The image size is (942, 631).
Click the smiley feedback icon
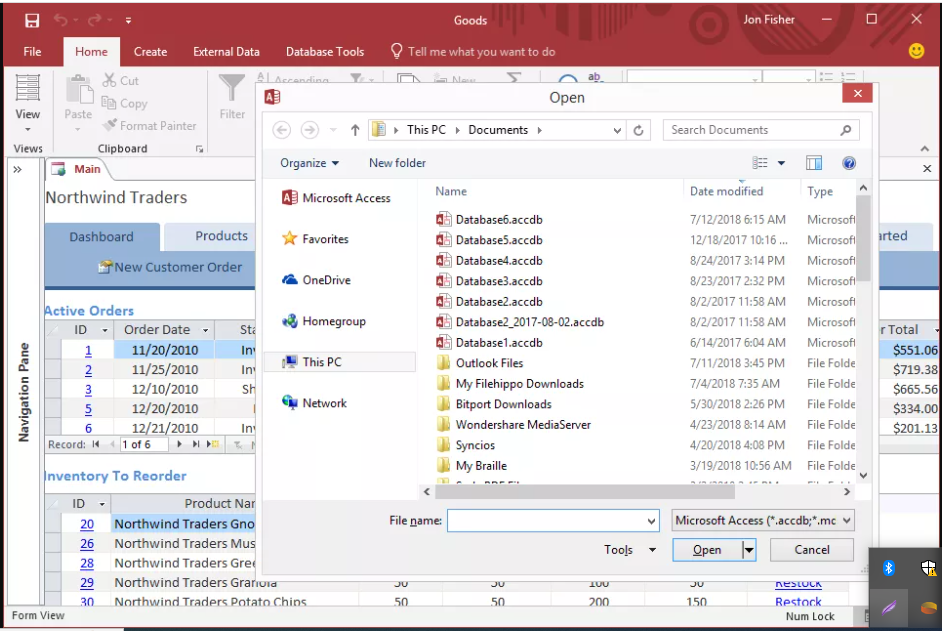coord(916,51)
